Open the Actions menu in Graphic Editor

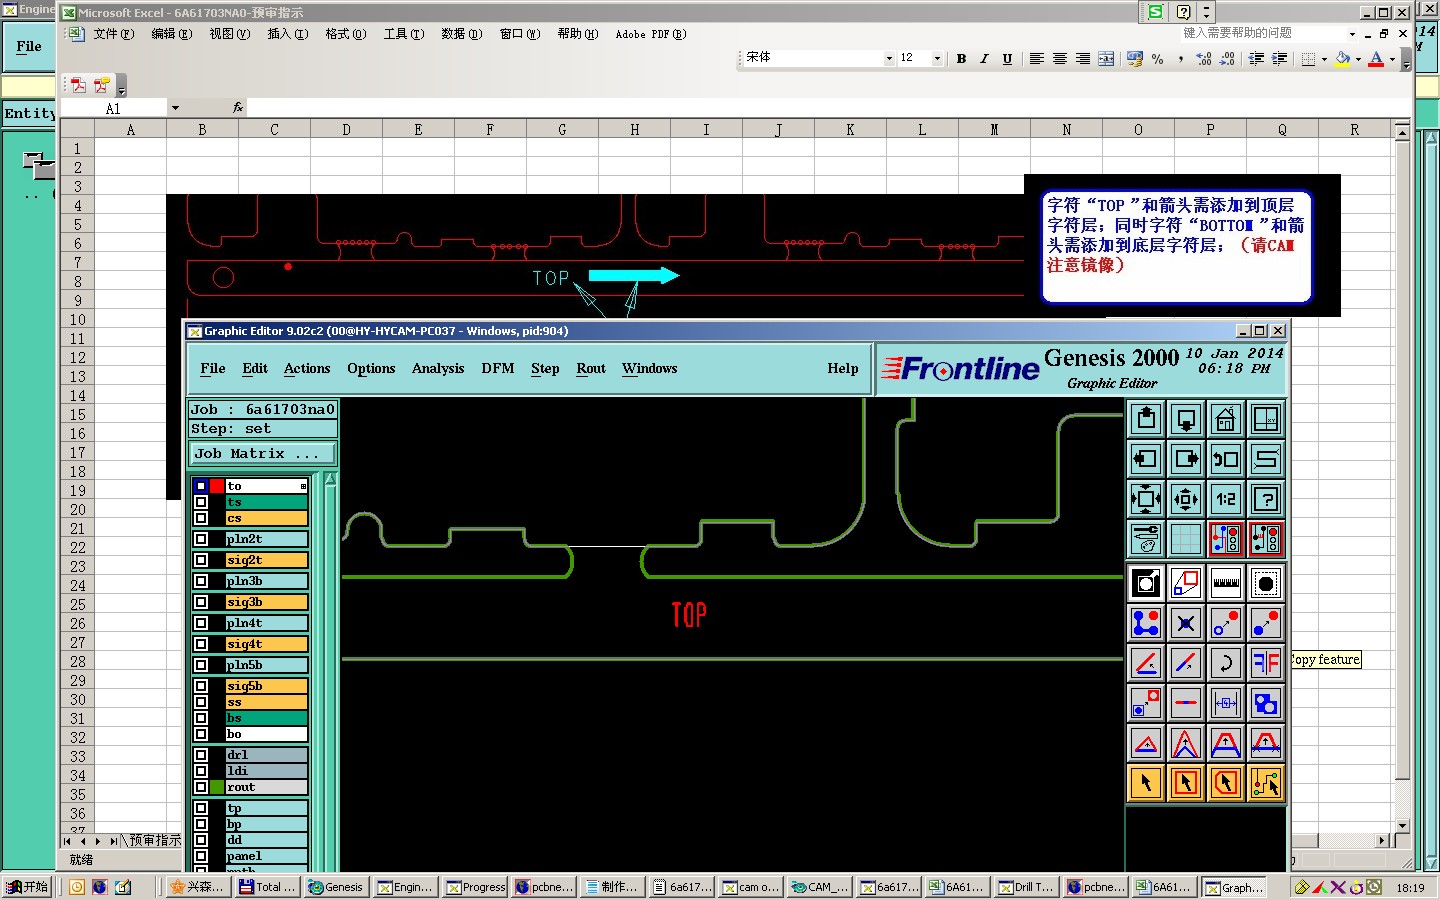(307, 369)
